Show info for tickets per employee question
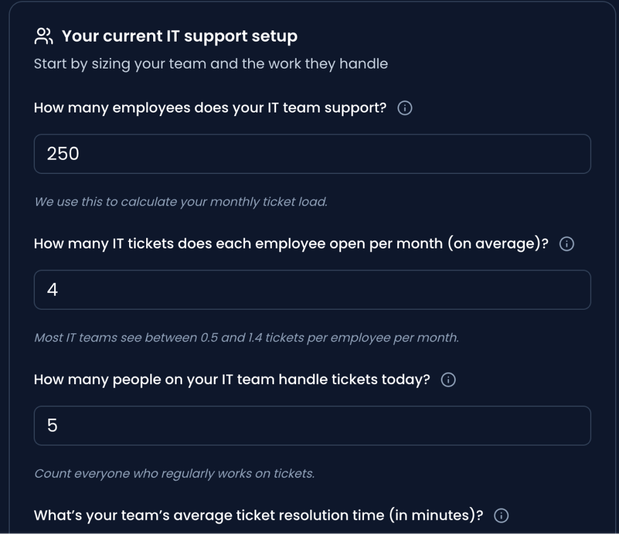619x534 pixels. [567, 244]
